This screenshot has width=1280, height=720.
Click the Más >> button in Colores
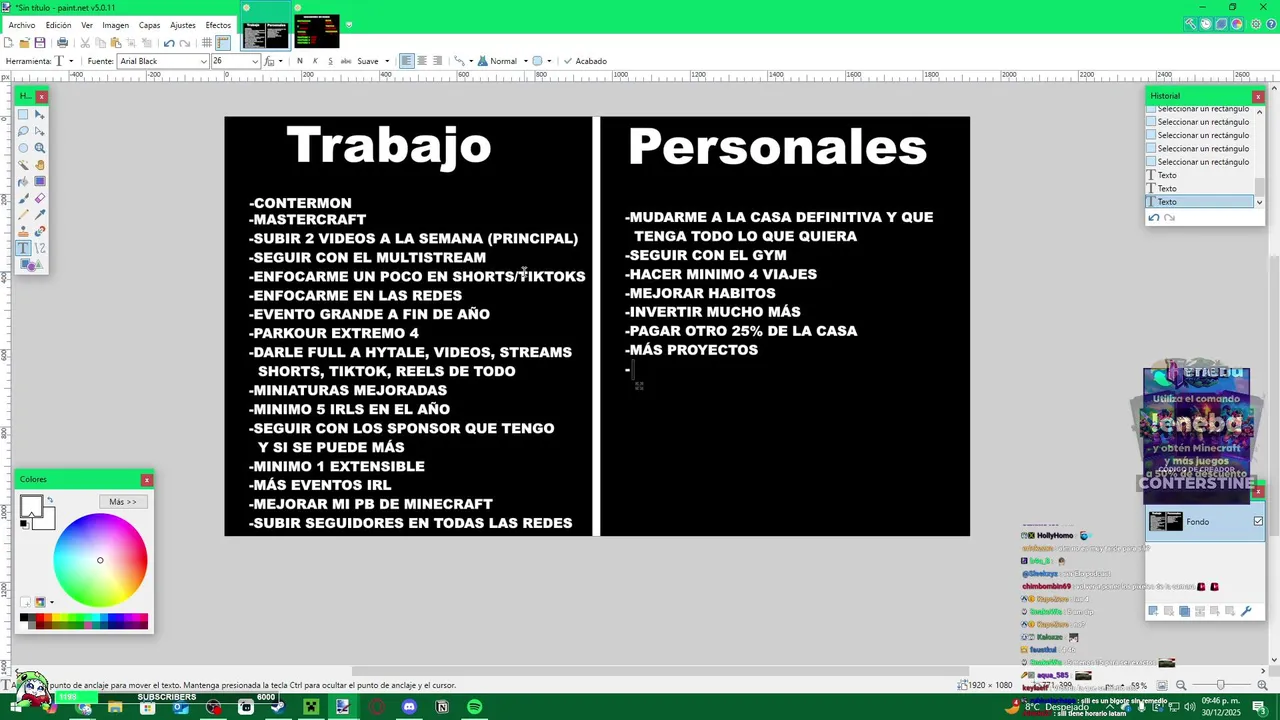[x=123, y=502]
